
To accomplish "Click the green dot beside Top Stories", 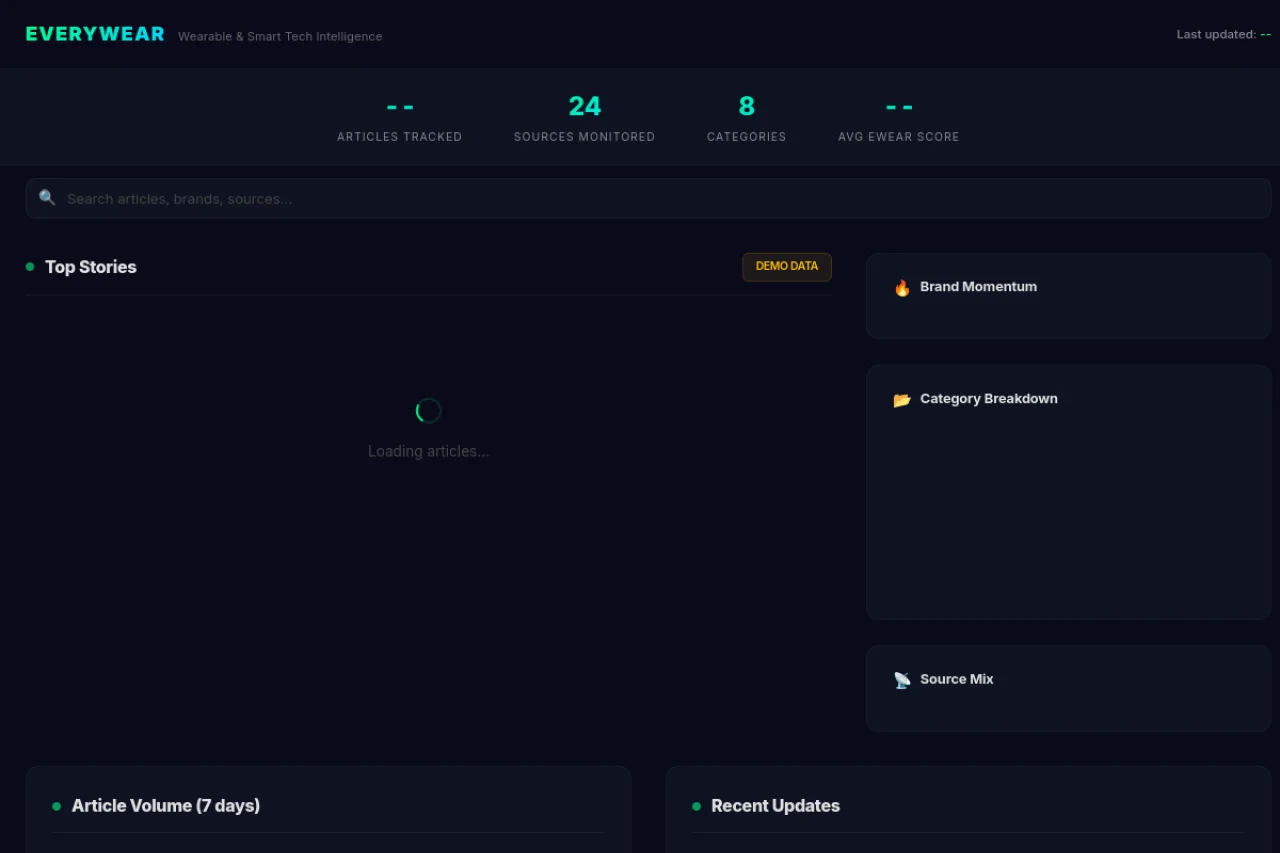I will pyautogui.click(x=30, y=267).
